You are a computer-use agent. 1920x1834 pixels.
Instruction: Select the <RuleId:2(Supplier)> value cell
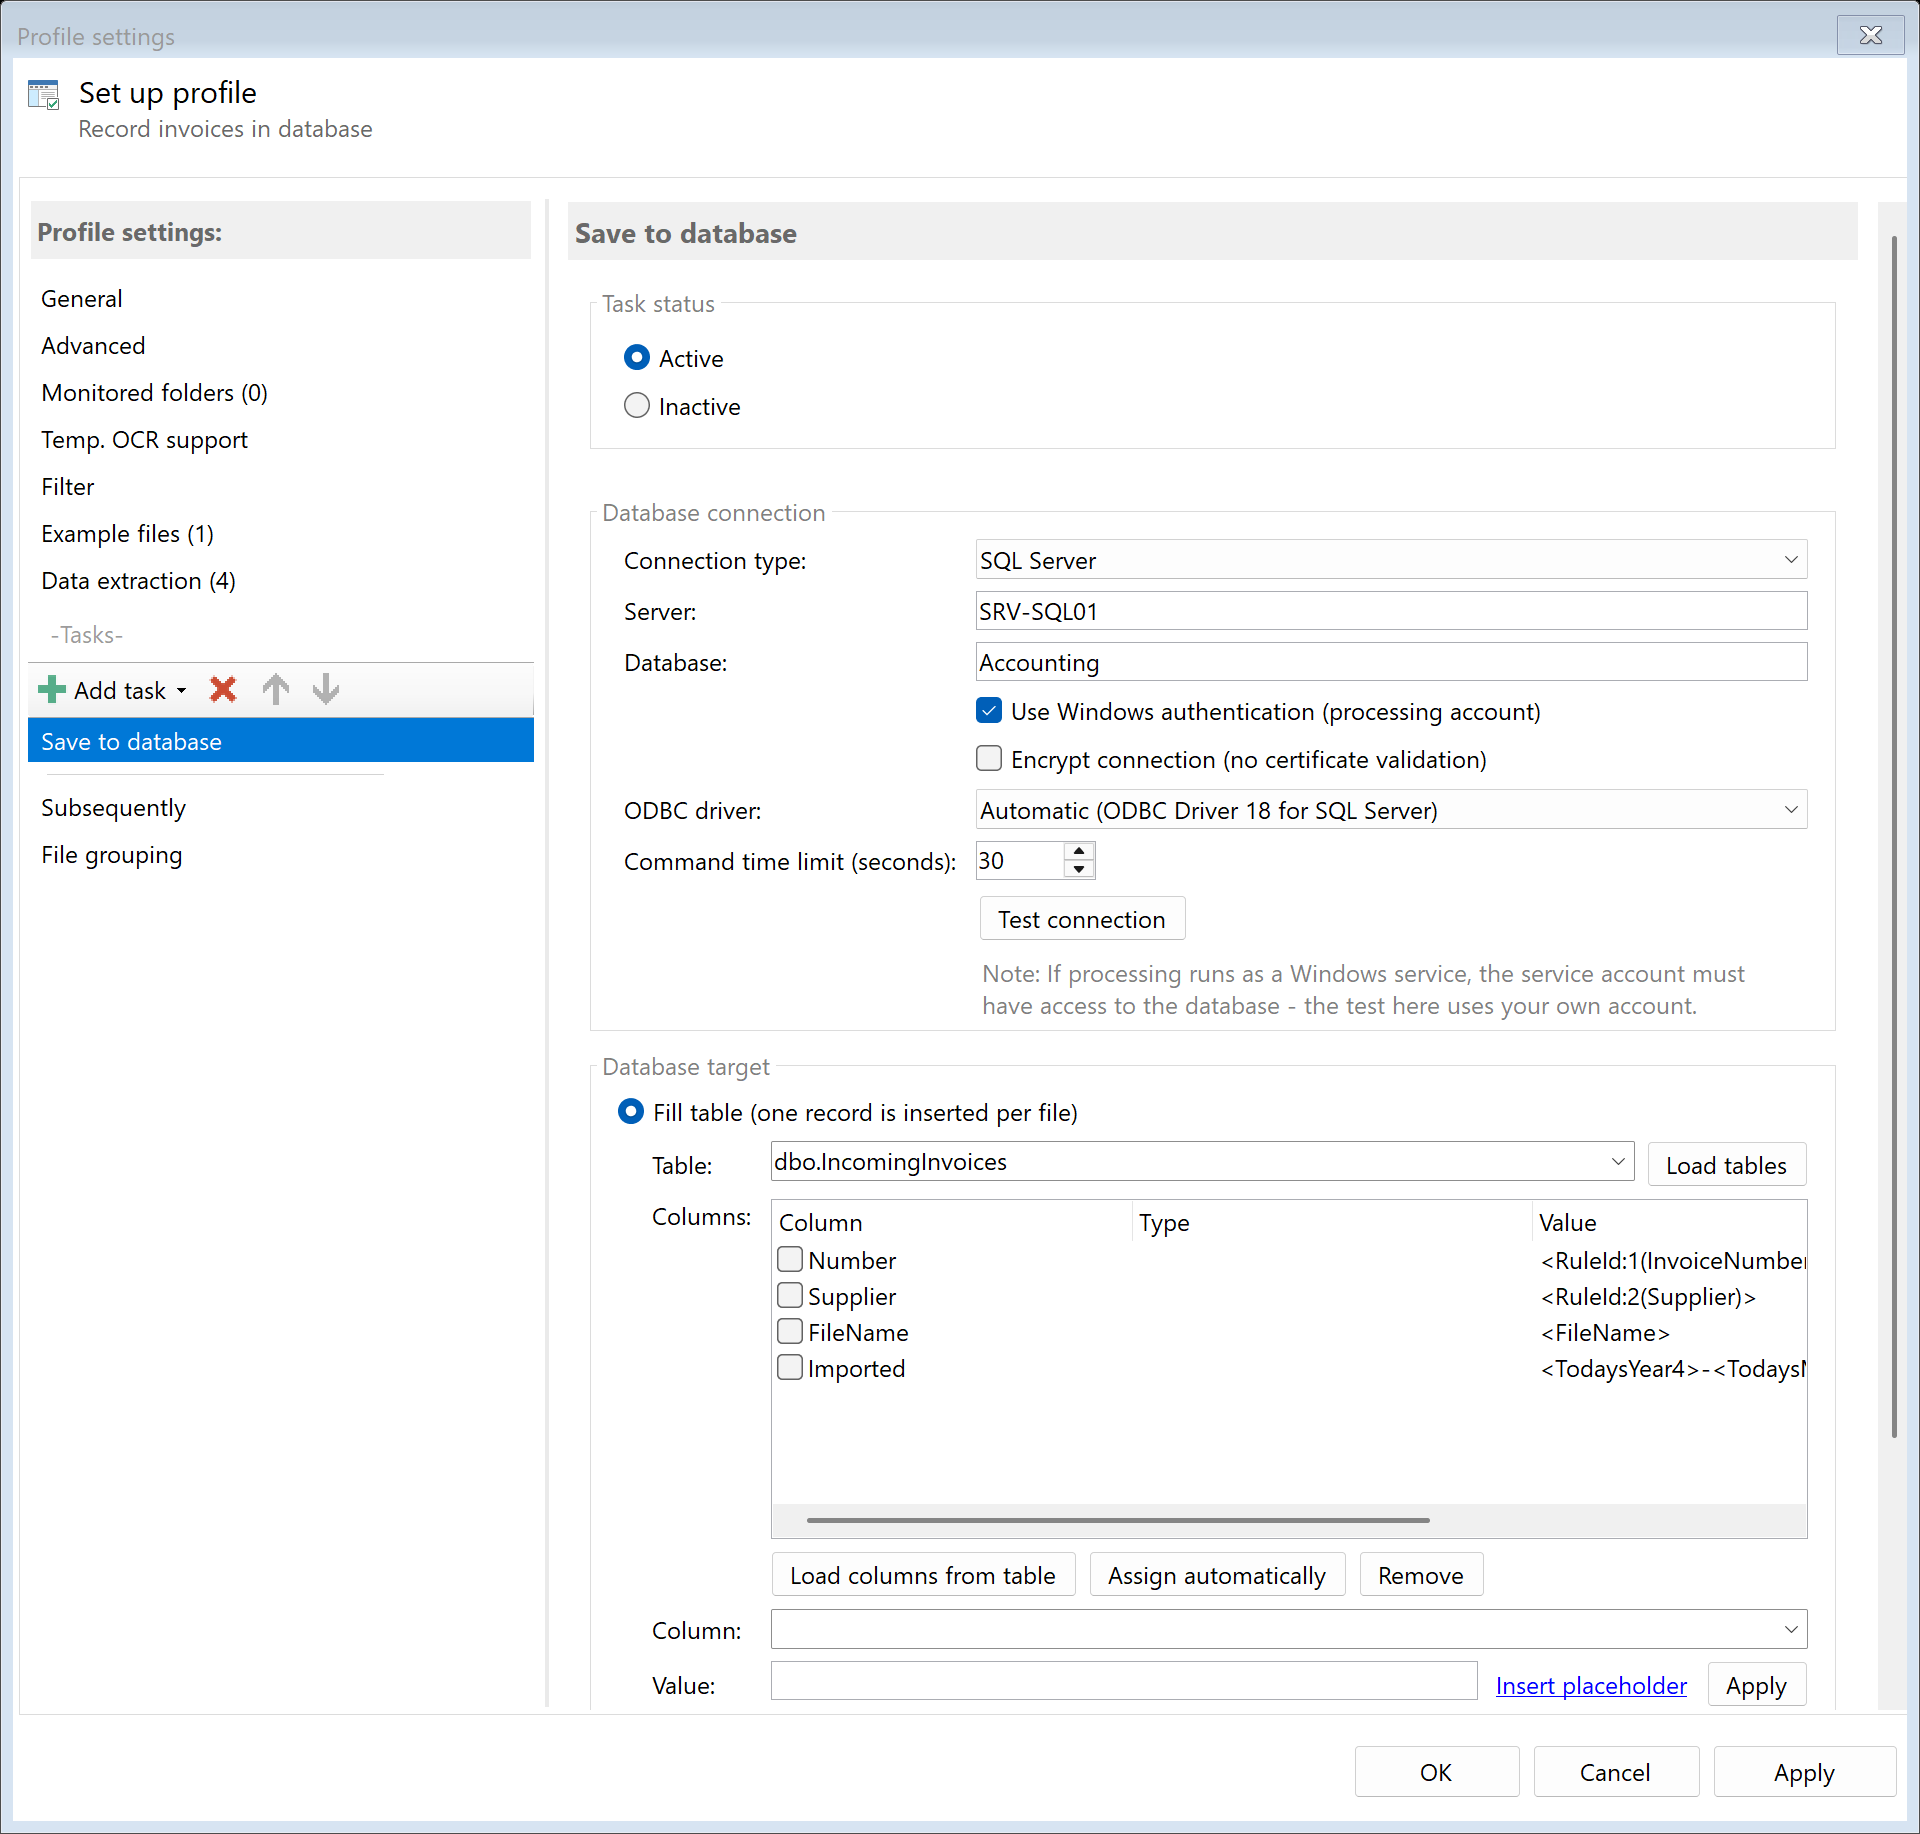[x=1648, y=1296]
